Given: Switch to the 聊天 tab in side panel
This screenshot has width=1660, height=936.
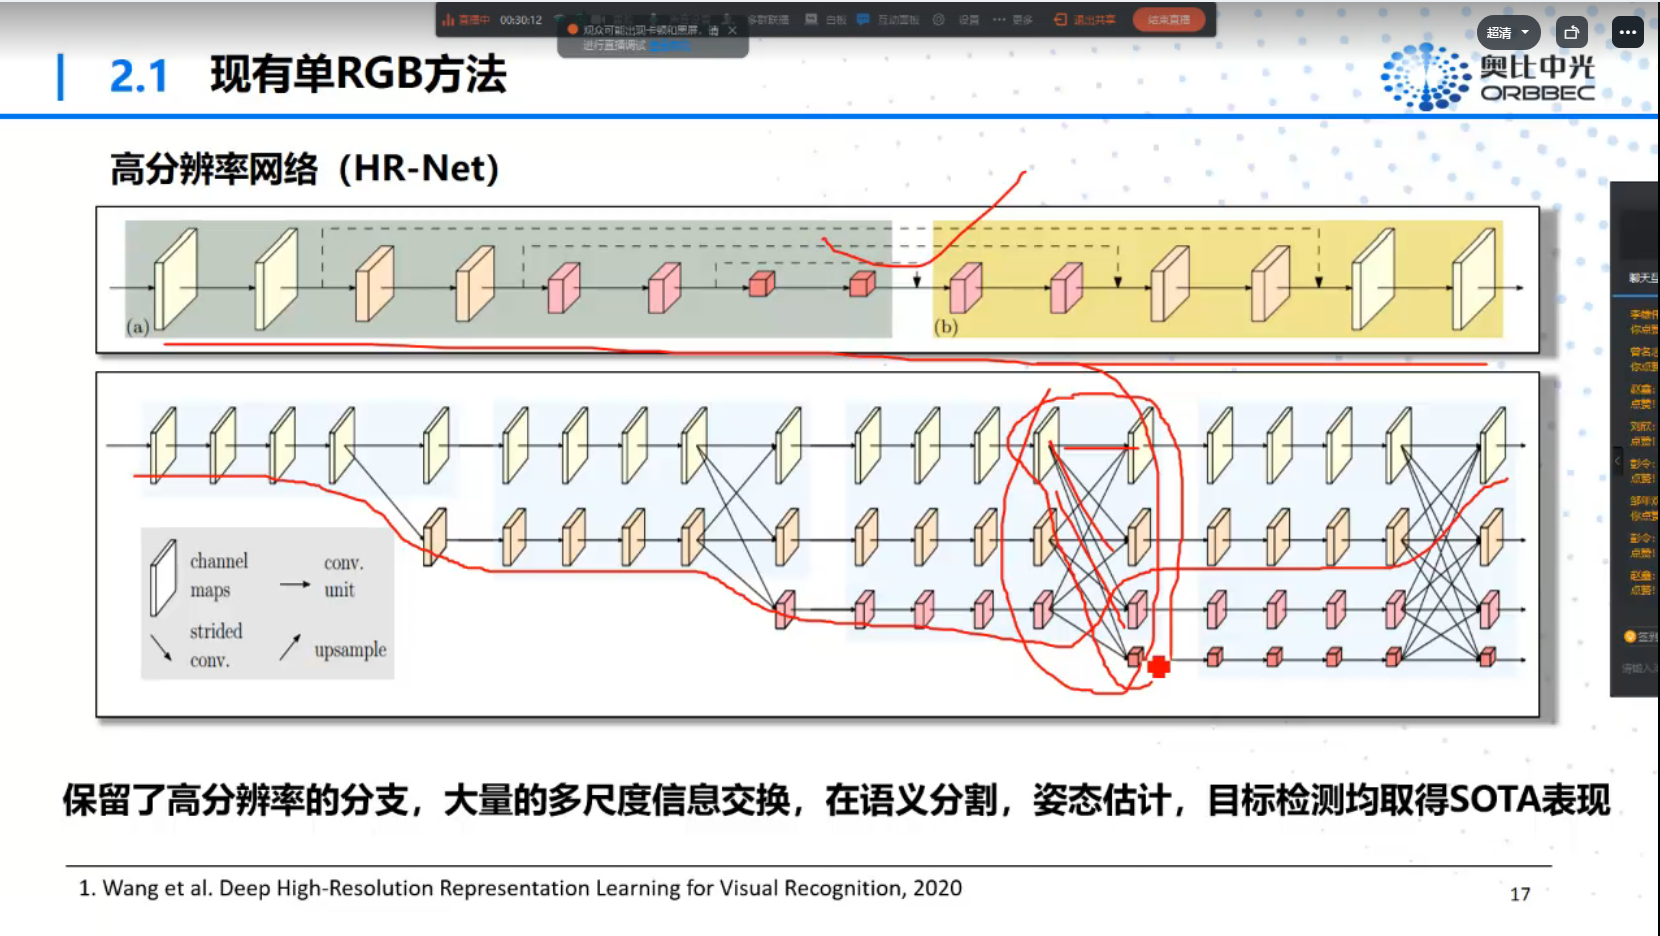Looking at the screenshot, I should coord(1643,278).
